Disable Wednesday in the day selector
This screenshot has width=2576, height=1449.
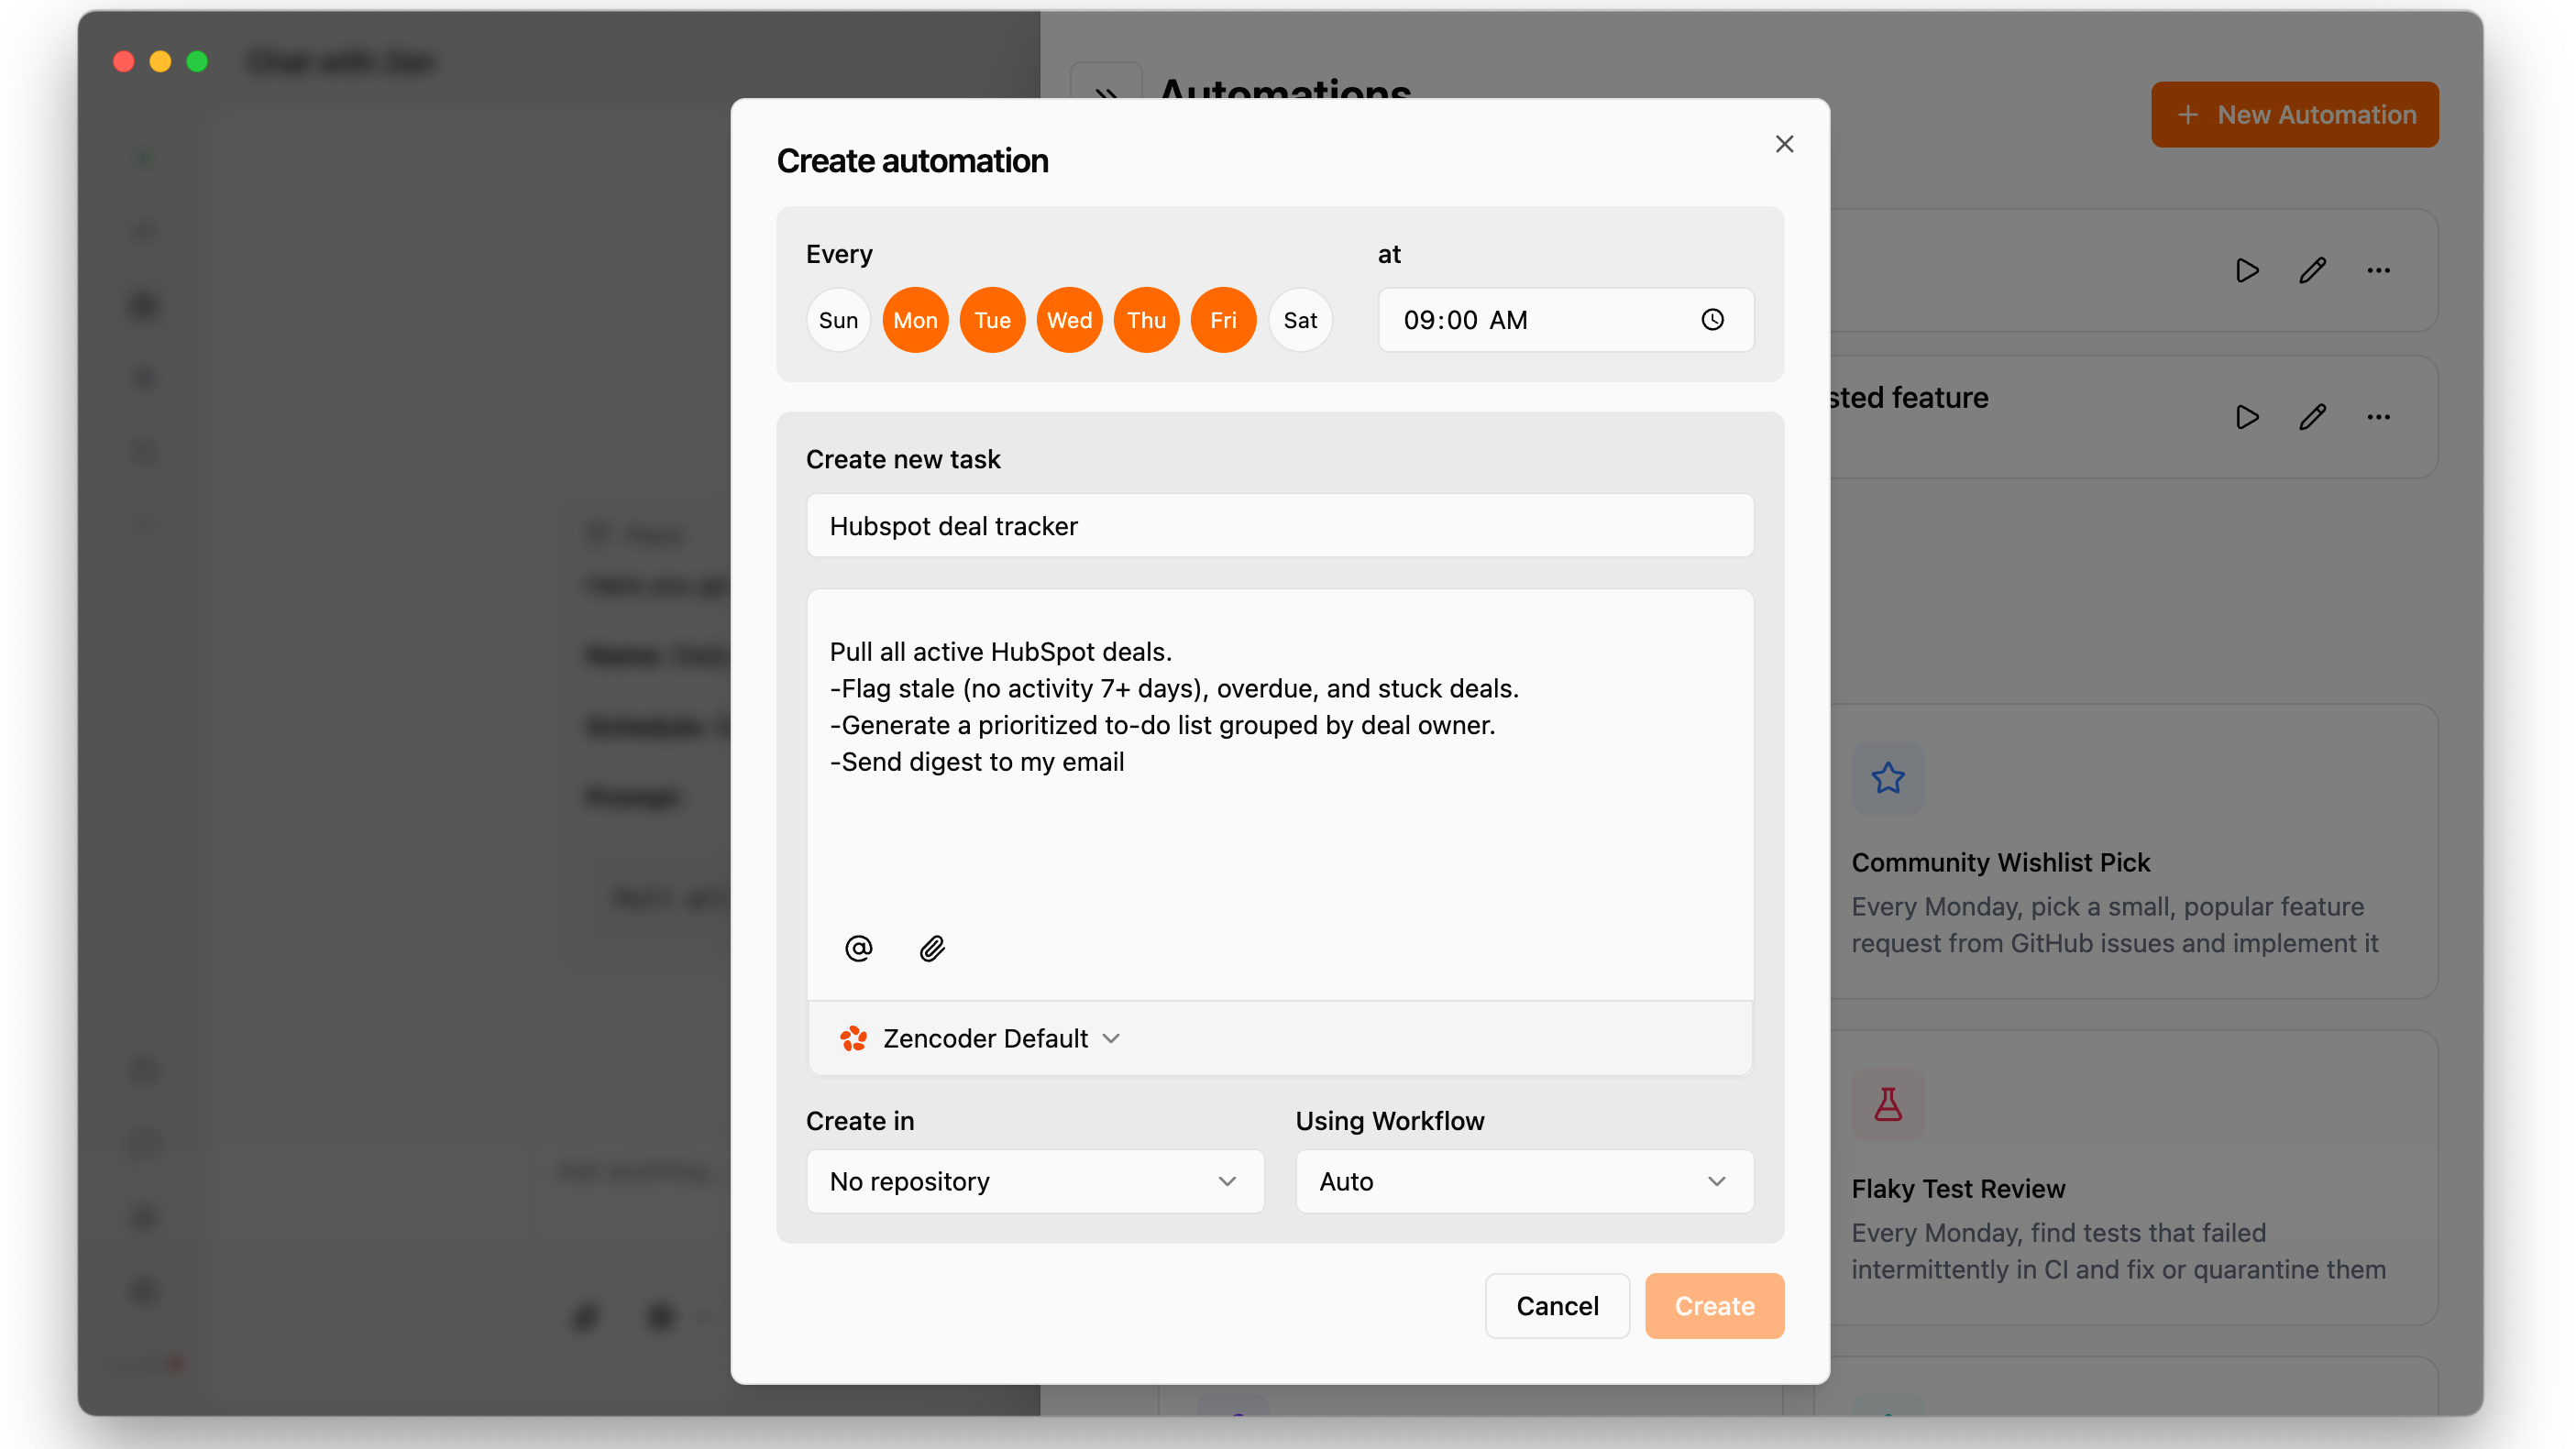(1069, 320)
